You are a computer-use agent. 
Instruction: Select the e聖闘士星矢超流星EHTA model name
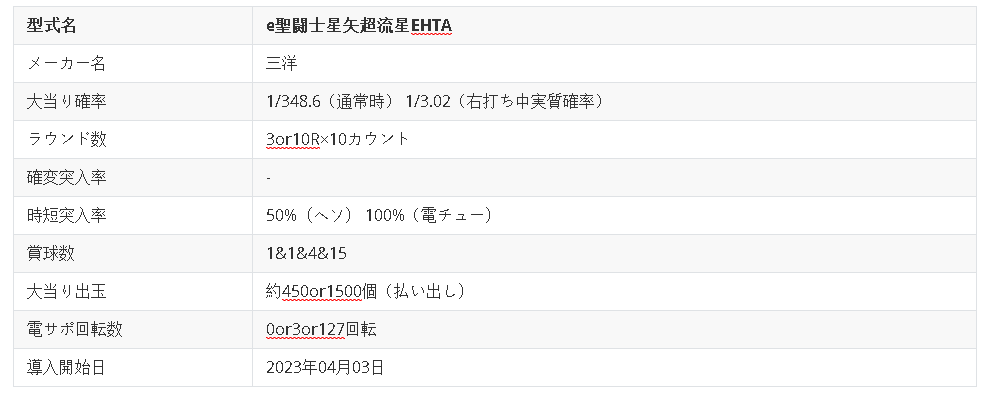(359, 26)
